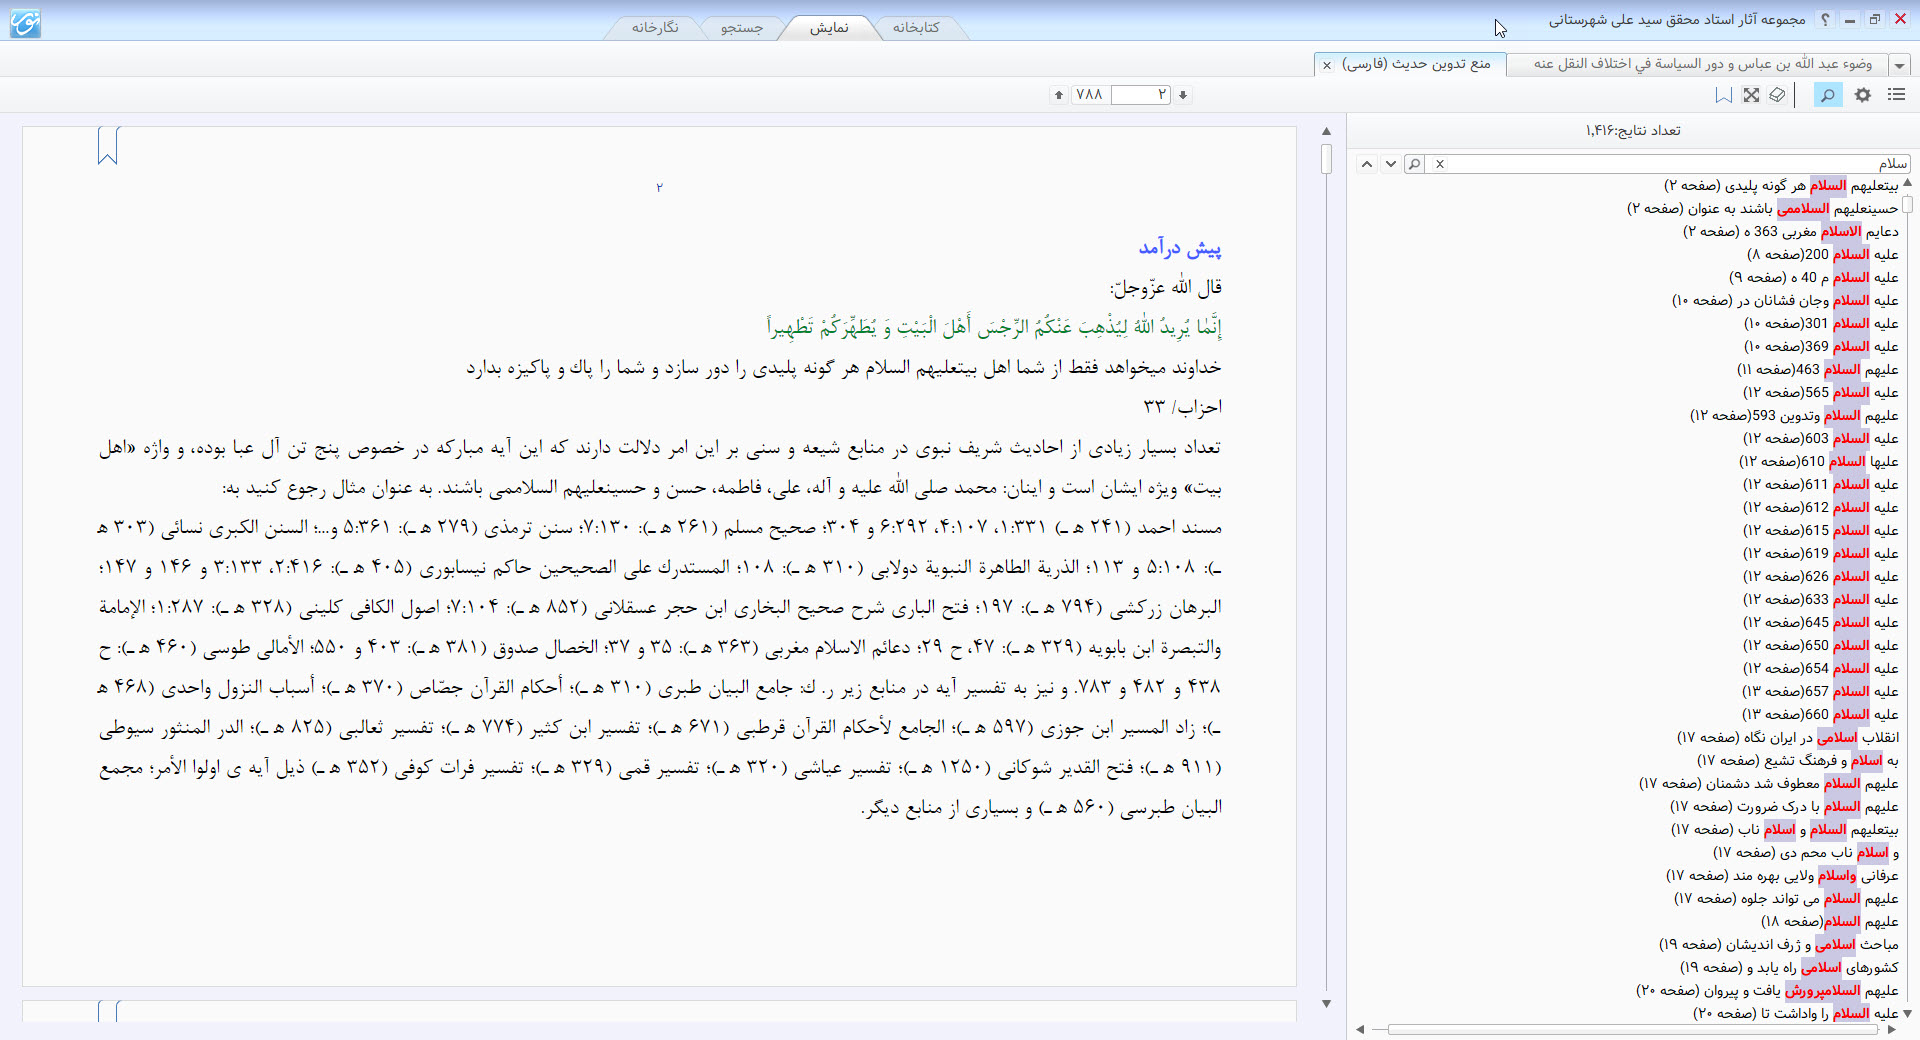This screenshot has width=1920, height=1040.
Task: Open result عليهم السلام وتدوين 593
Action: [1794, 416]
